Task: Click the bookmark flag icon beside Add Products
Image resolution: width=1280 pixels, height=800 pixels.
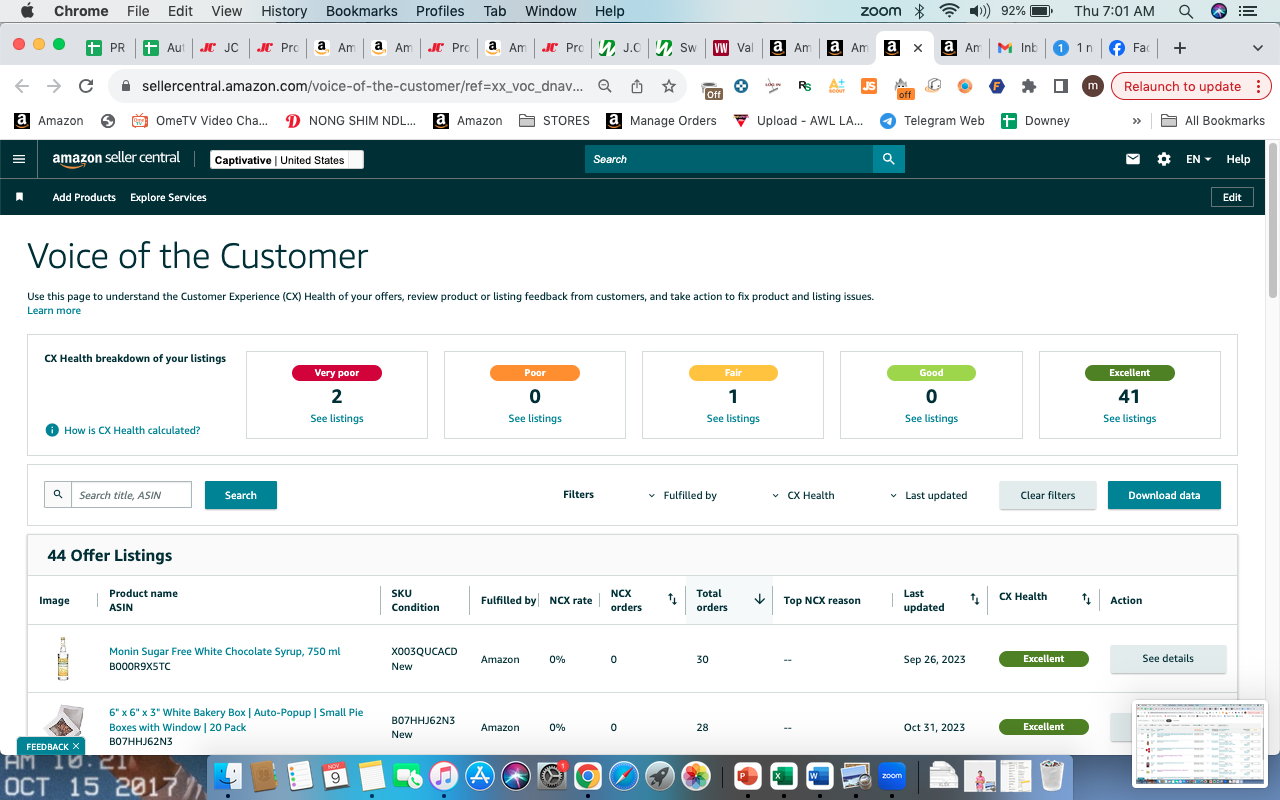Action: click(19, 197)
